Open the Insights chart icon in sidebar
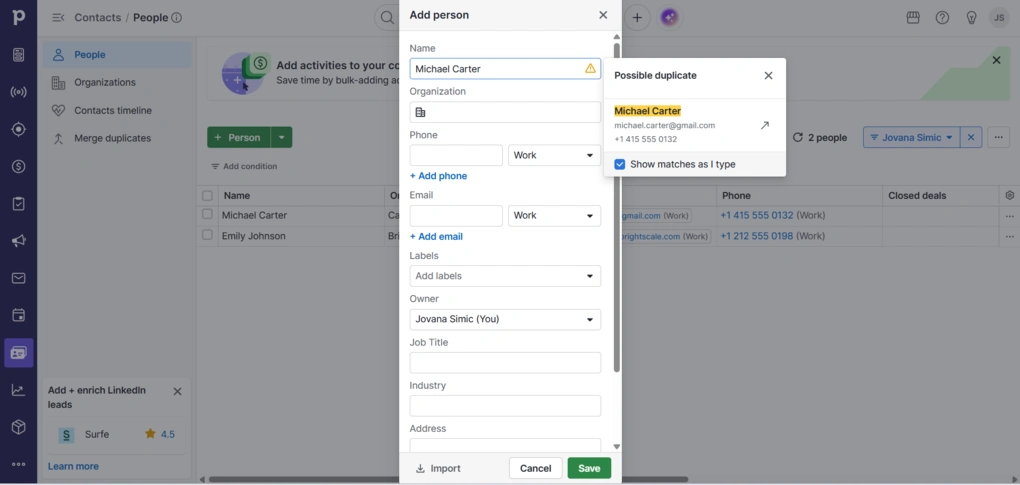Screen dimensions: 1020x485 pos(18,390)
